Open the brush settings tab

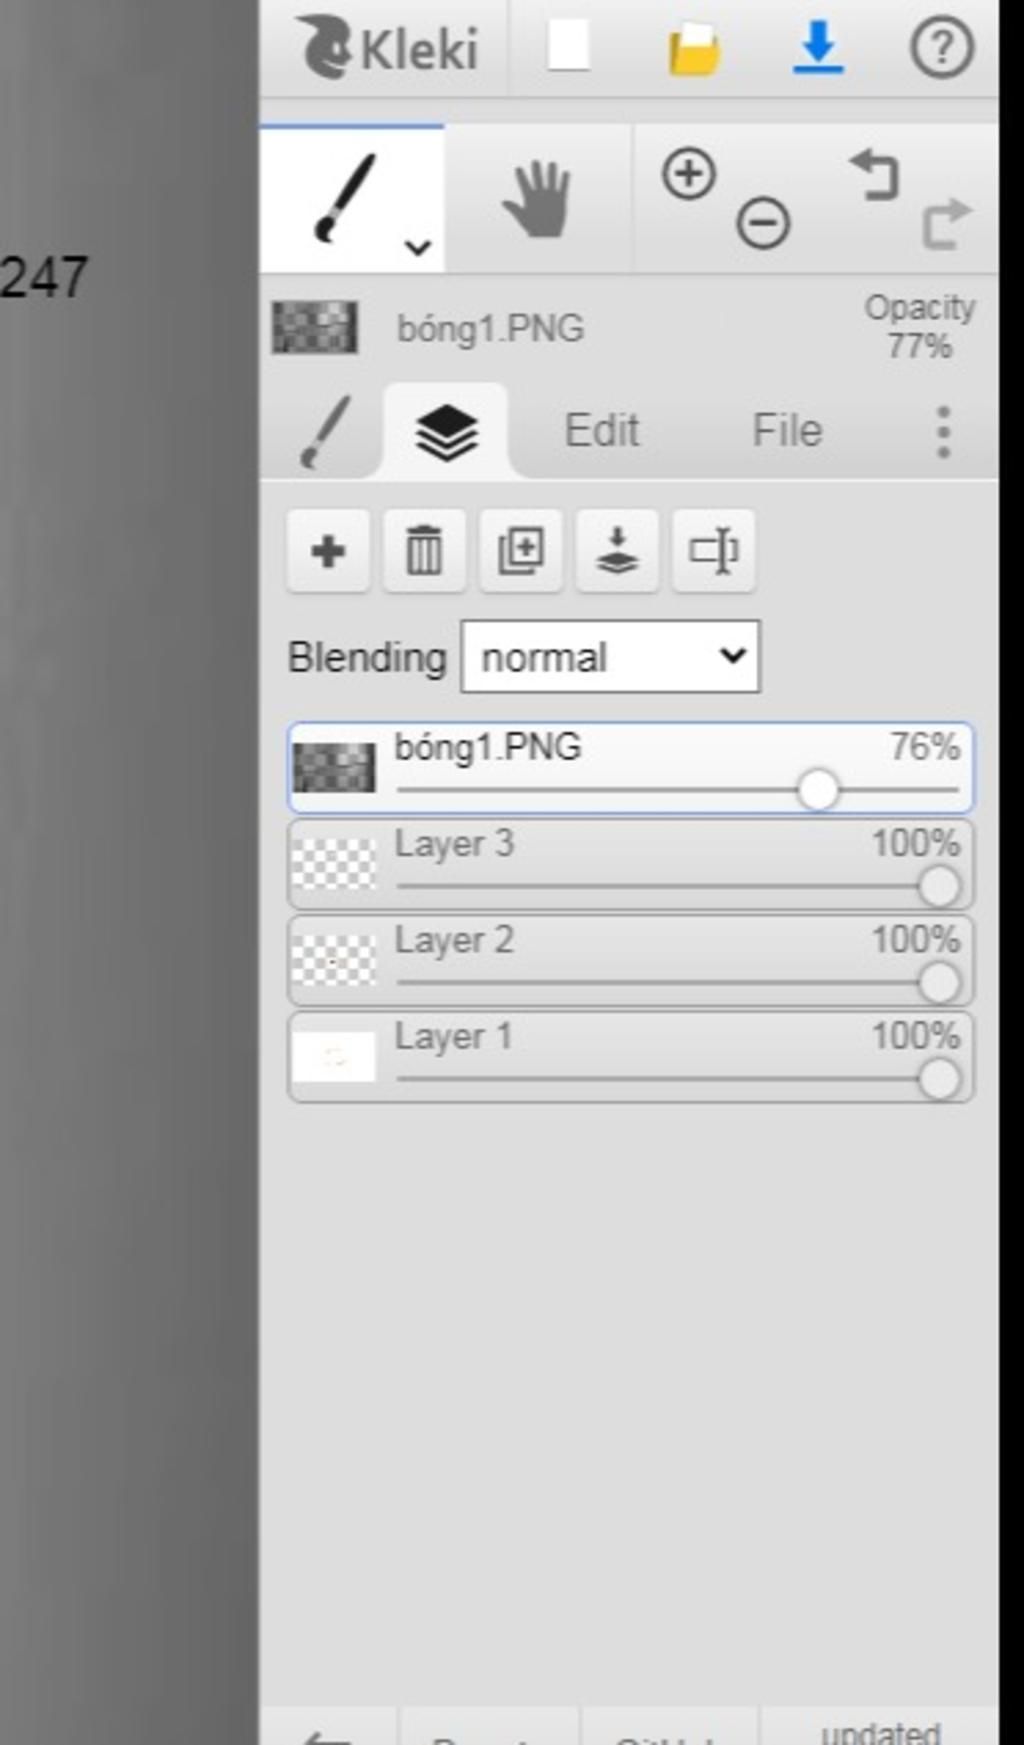point(325,432)
